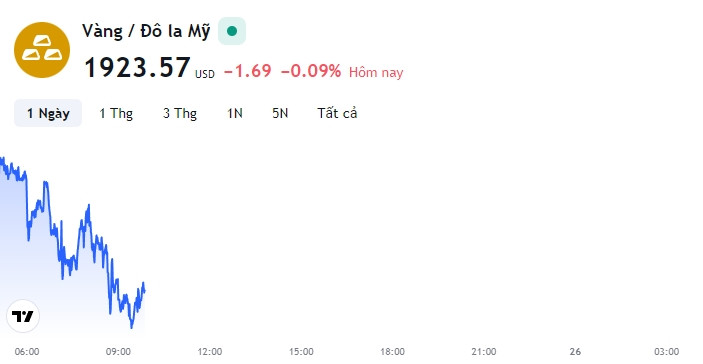The width and height of the screenshot is (703, 364).
Task: Click the 1923.57 price value
Action: point(137,68)
